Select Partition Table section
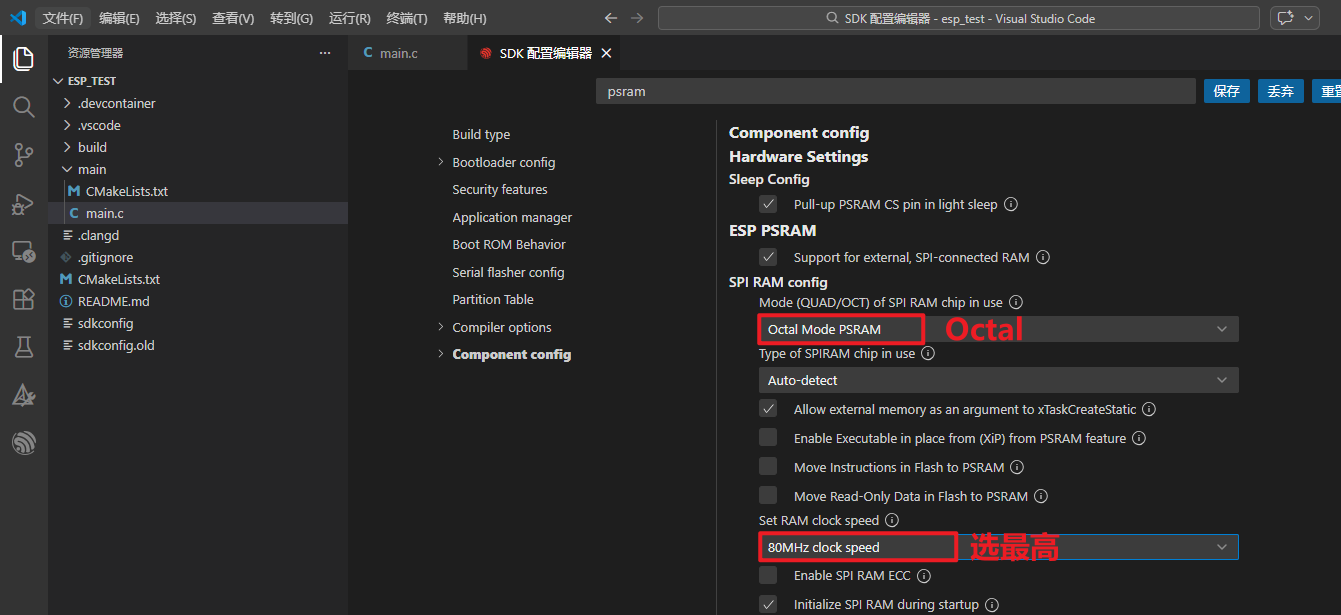1341x615 pixels. pyautogui.click(x=493, y=299)
